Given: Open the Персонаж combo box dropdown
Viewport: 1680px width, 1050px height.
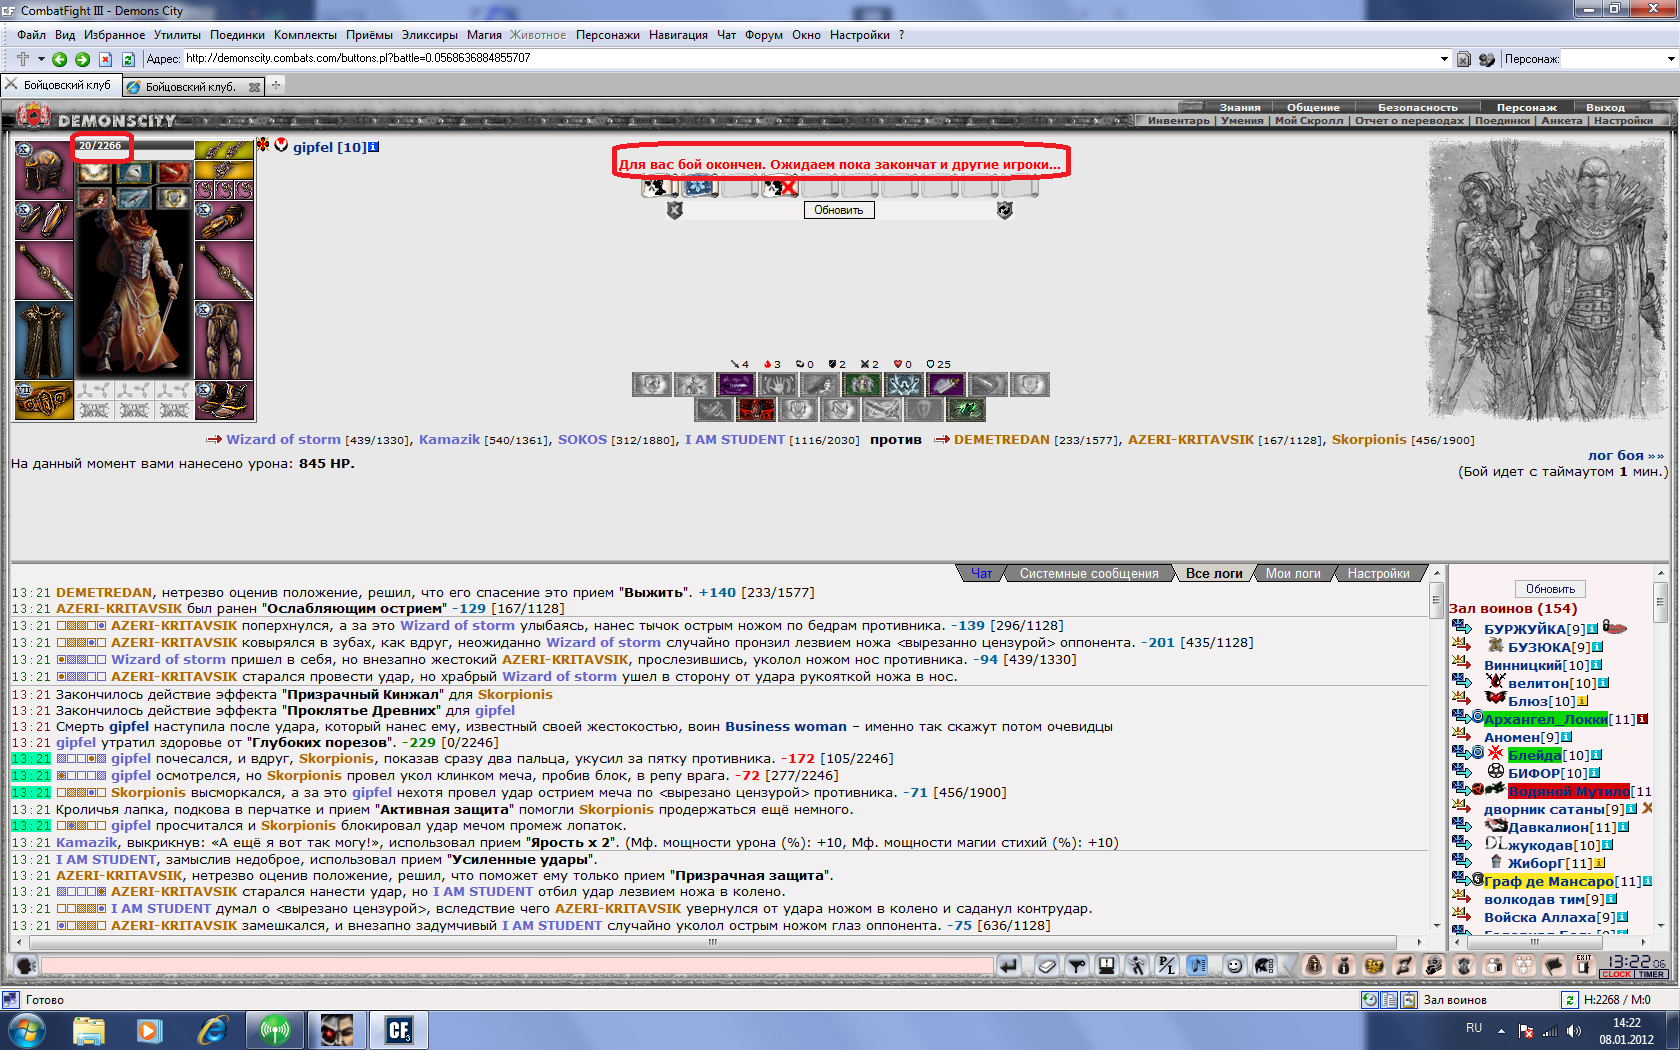Looking at the screenshot, I should [x=1670, y=59].
